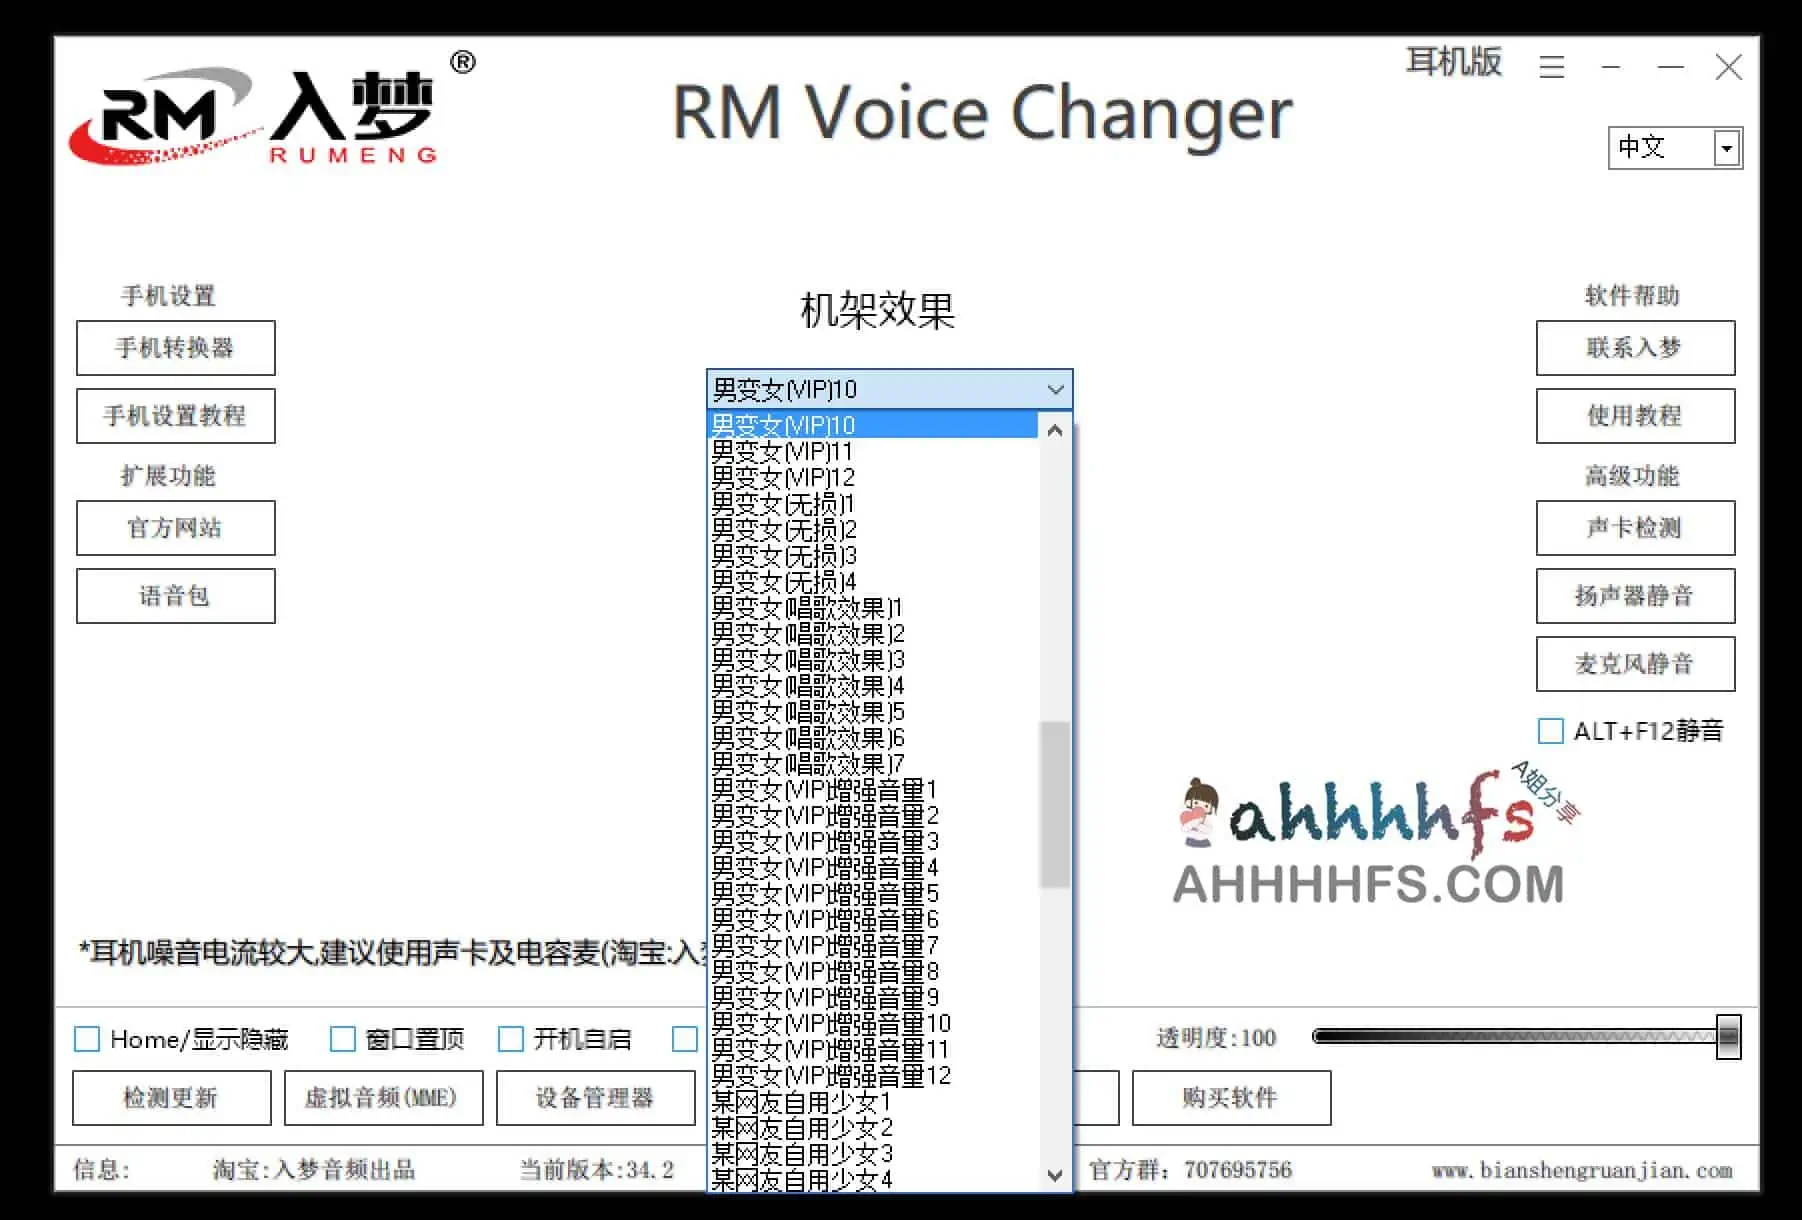Run 声卡检测 sound card detection

coord(1635,528)
